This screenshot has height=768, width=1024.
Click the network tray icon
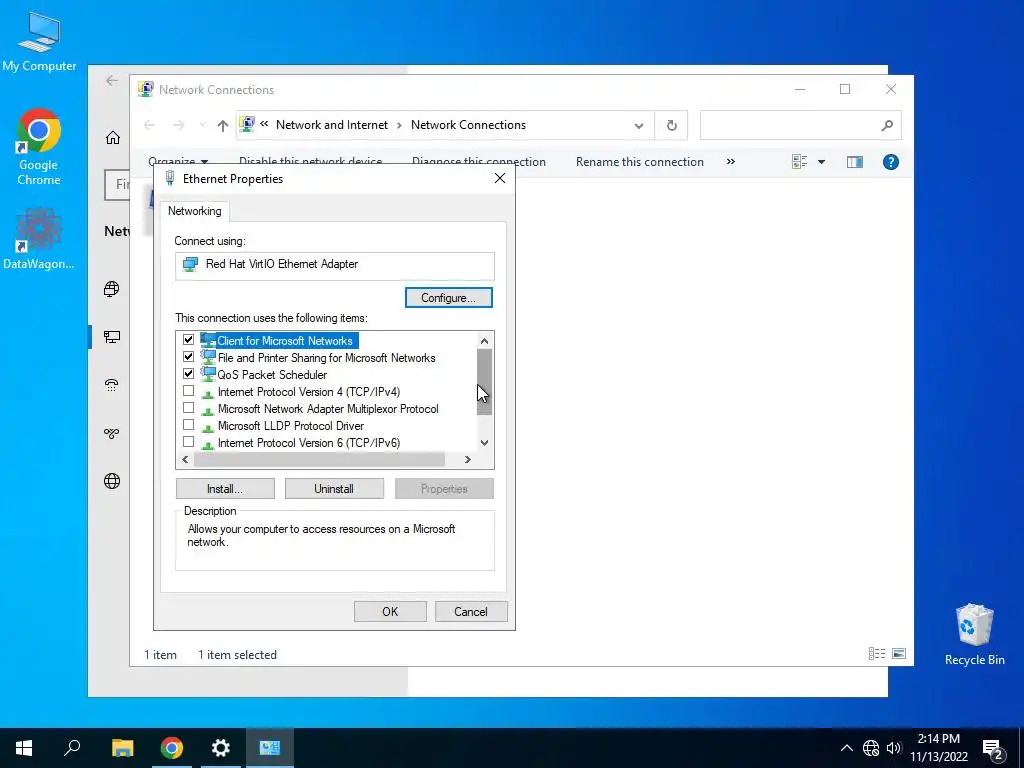871,748
